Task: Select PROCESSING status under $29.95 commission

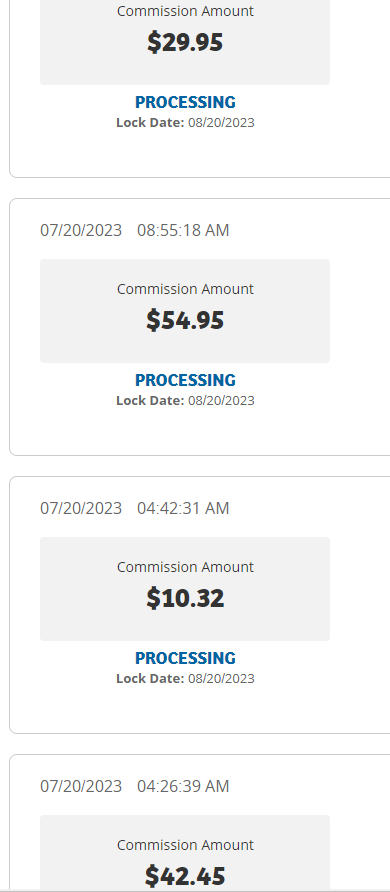Action: tap(185, 102)
